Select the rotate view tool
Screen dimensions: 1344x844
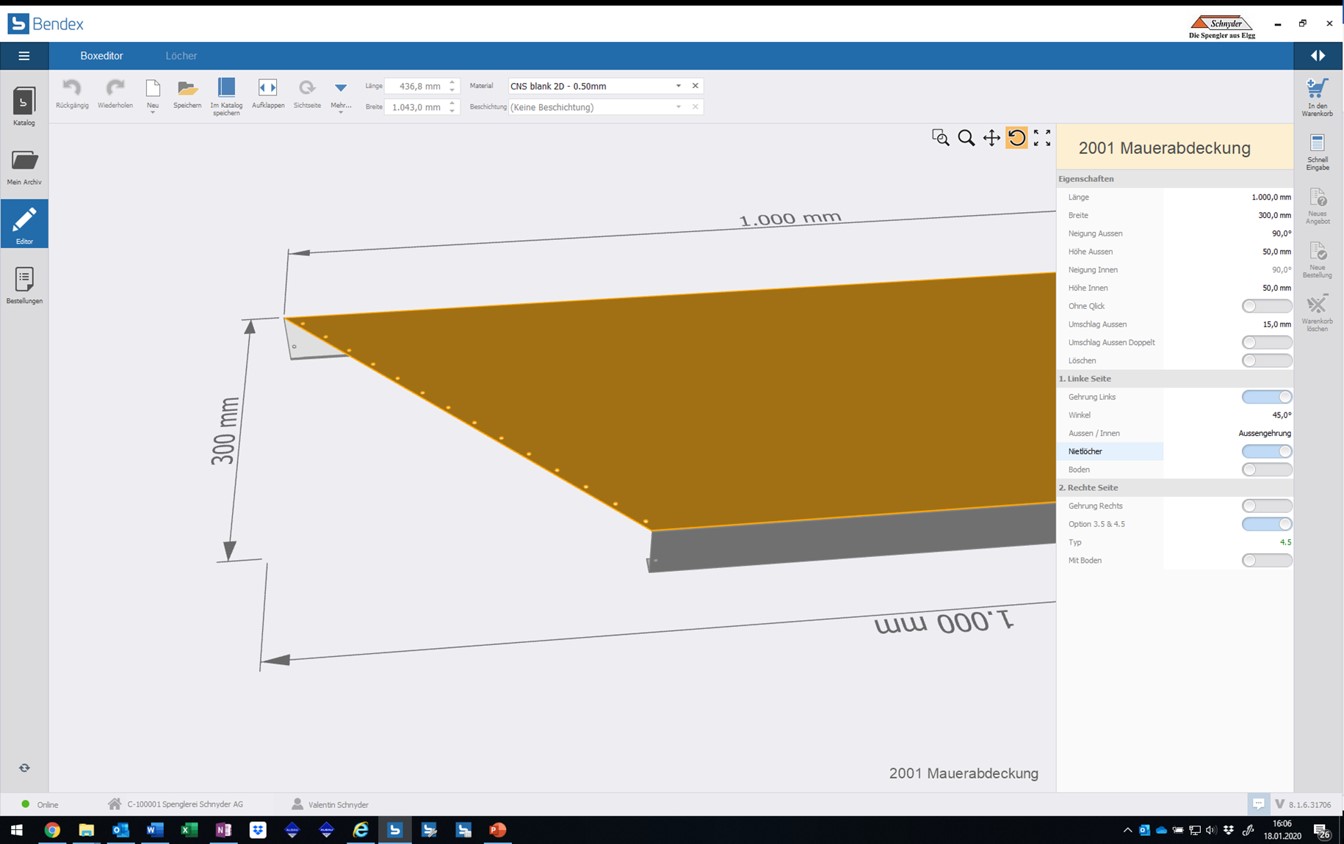click(1016, 138)
